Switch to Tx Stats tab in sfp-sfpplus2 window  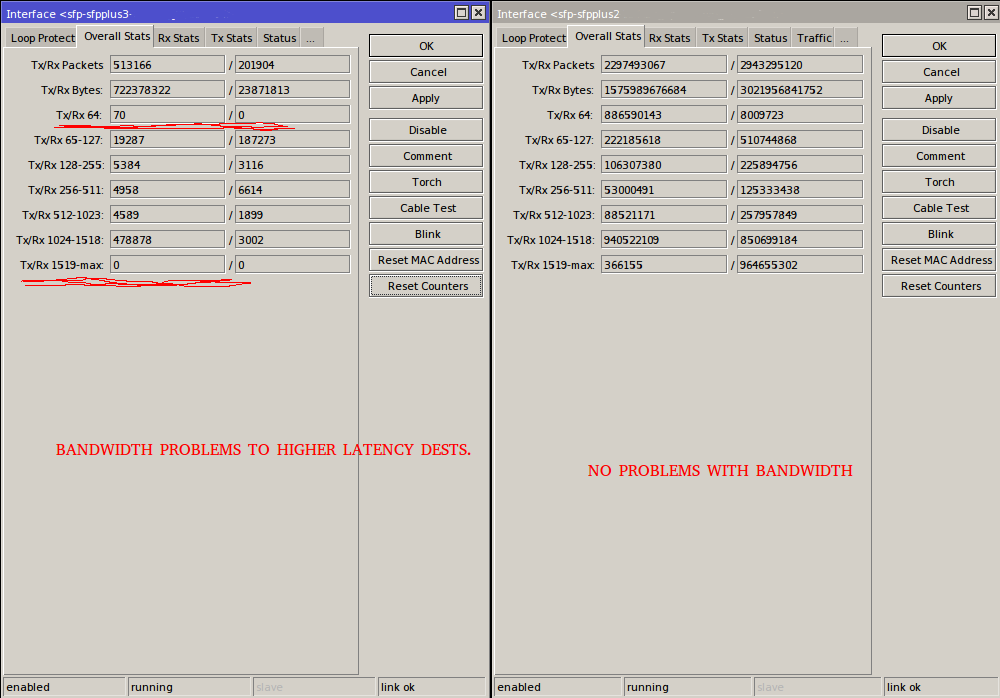tap(723, 38)
